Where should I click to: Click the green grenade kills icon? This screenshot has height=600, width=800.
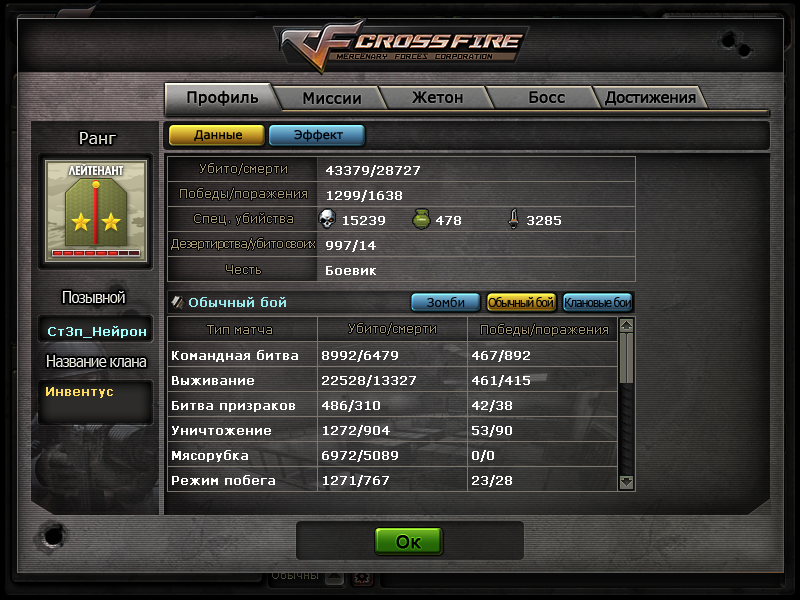[x=421, y=219]
